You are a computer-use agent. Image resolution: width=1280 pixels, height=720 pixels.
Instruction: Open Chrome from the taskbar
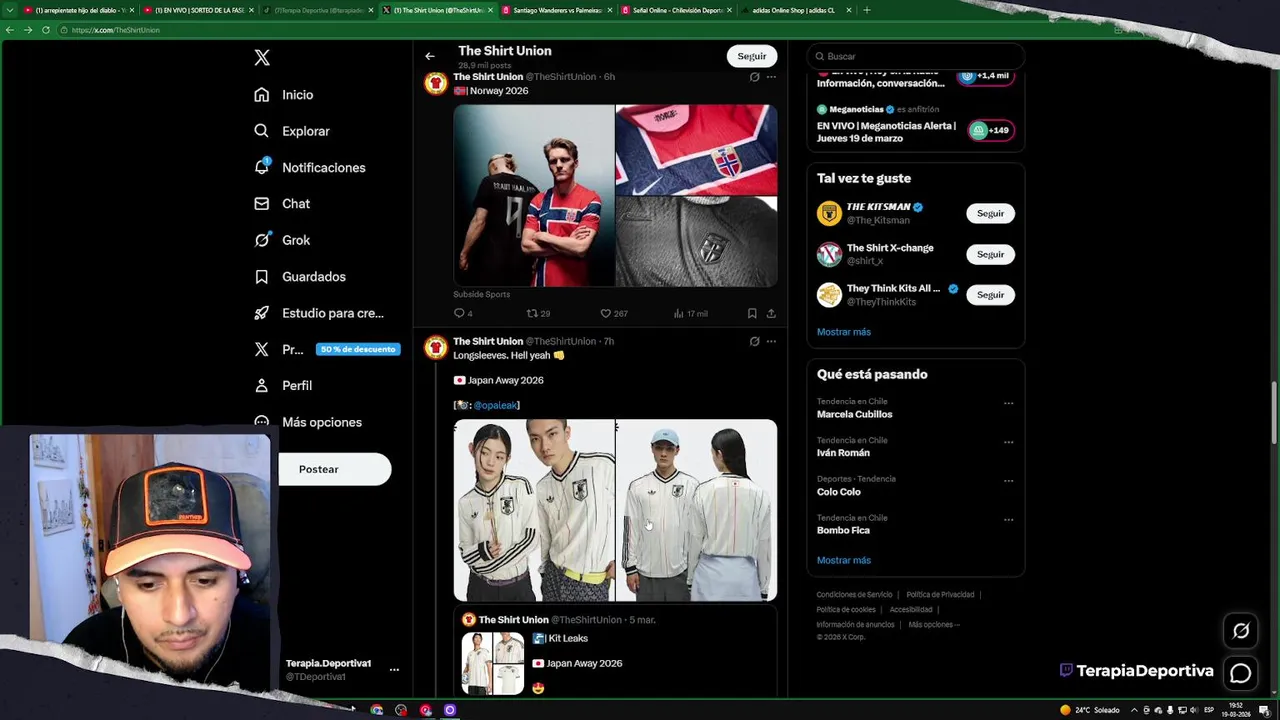point(376,710)
